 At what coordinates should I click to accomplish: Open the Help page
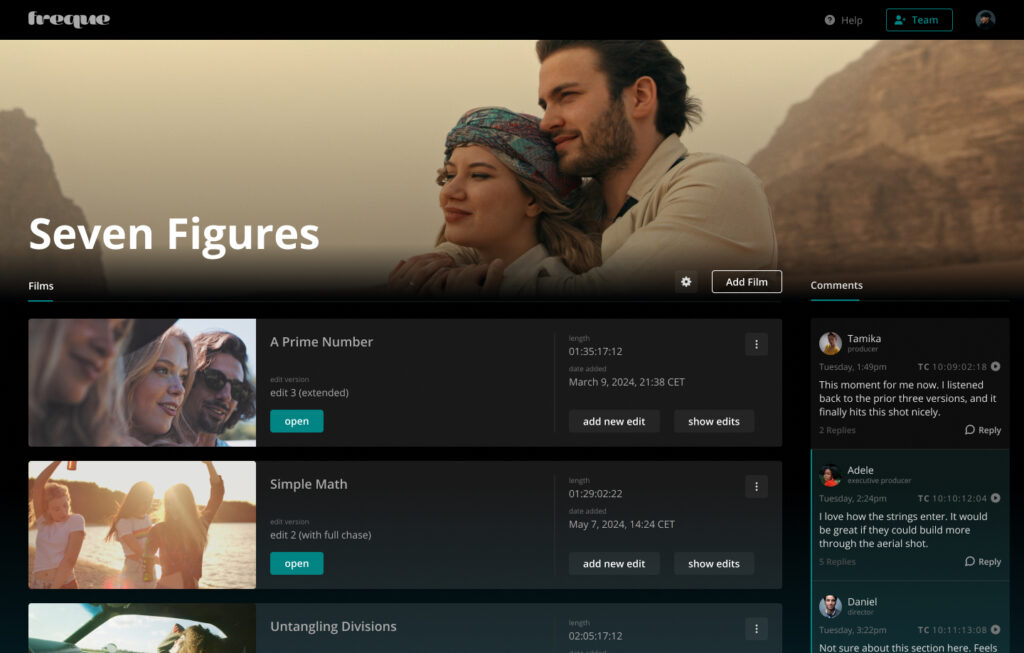[843, 20]
